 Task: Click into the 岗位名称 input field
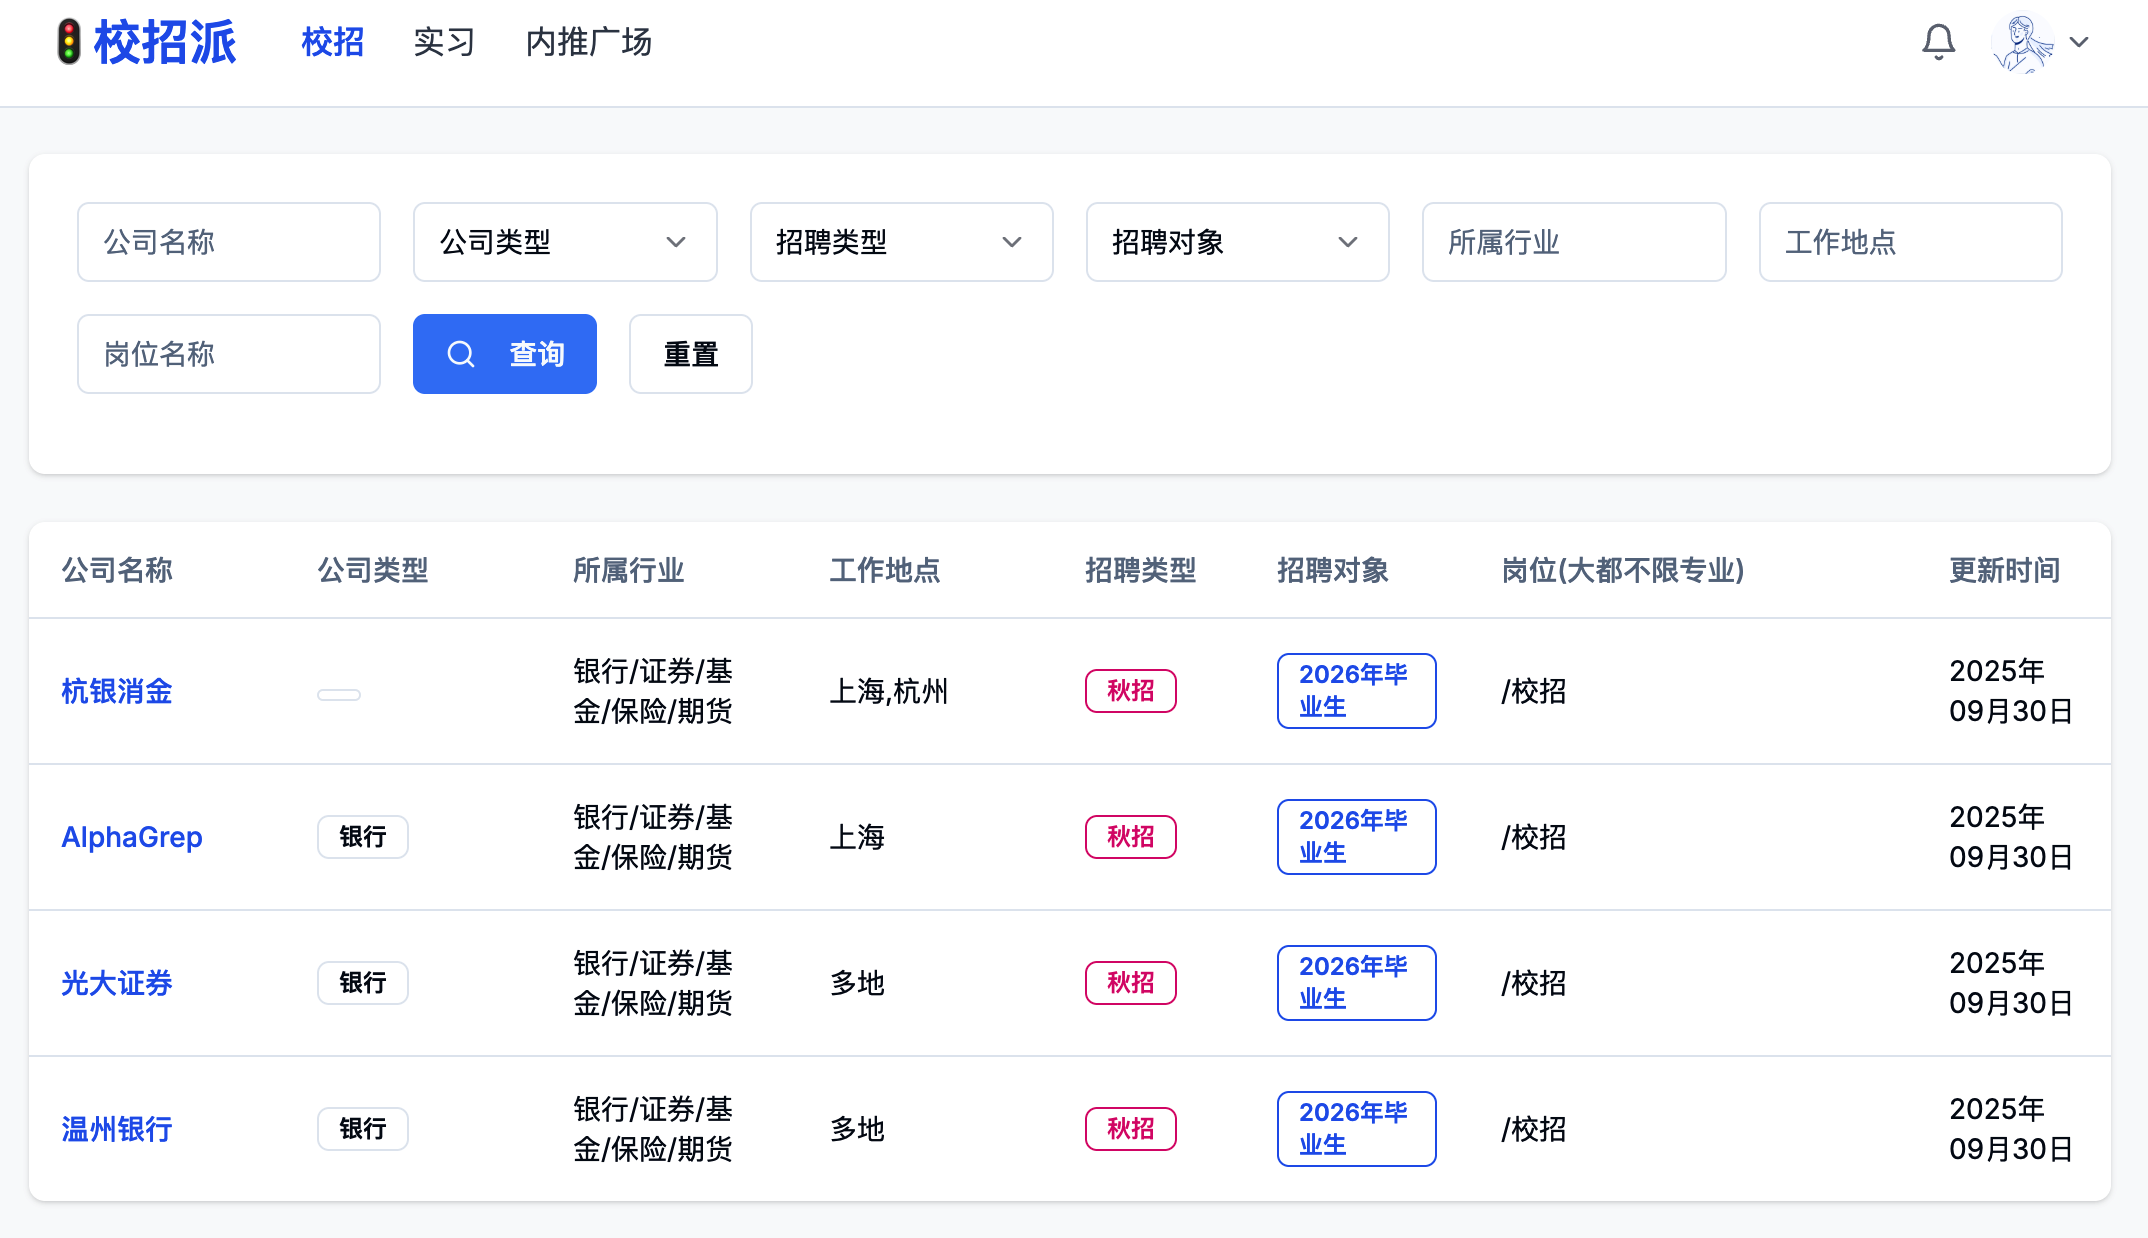coord(228,354)
